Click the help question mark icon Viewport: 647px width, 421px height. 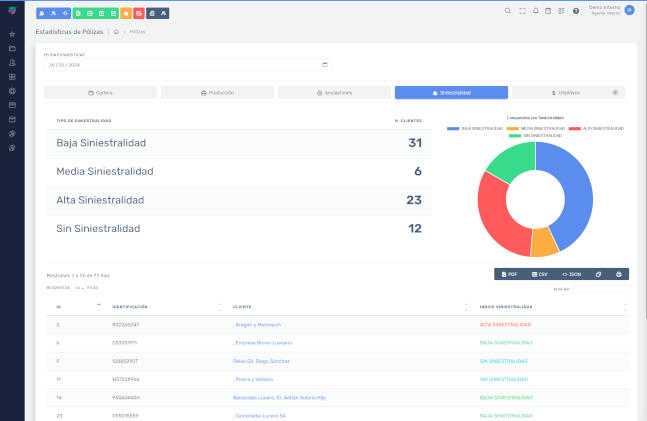coord(576,11)
